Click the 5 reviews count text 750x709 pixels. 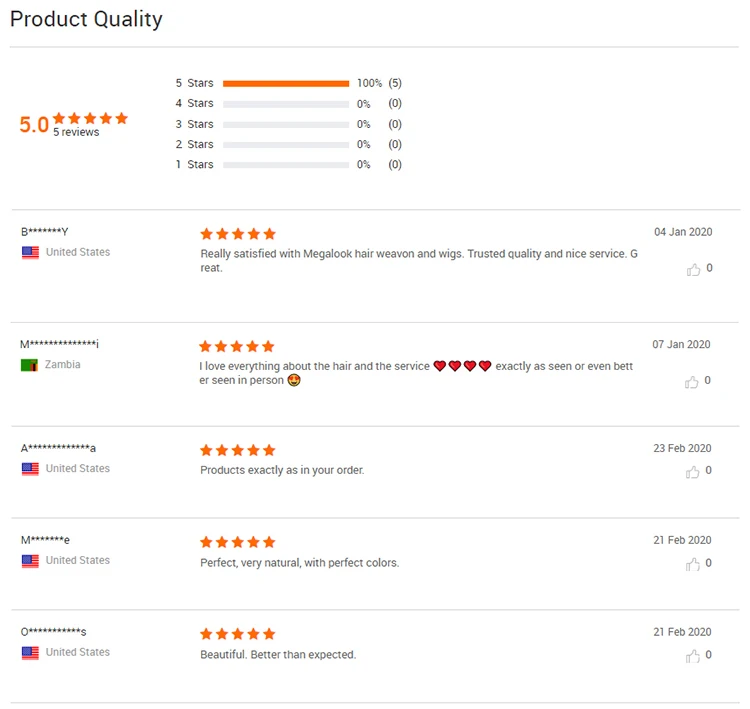coord(76,133)
